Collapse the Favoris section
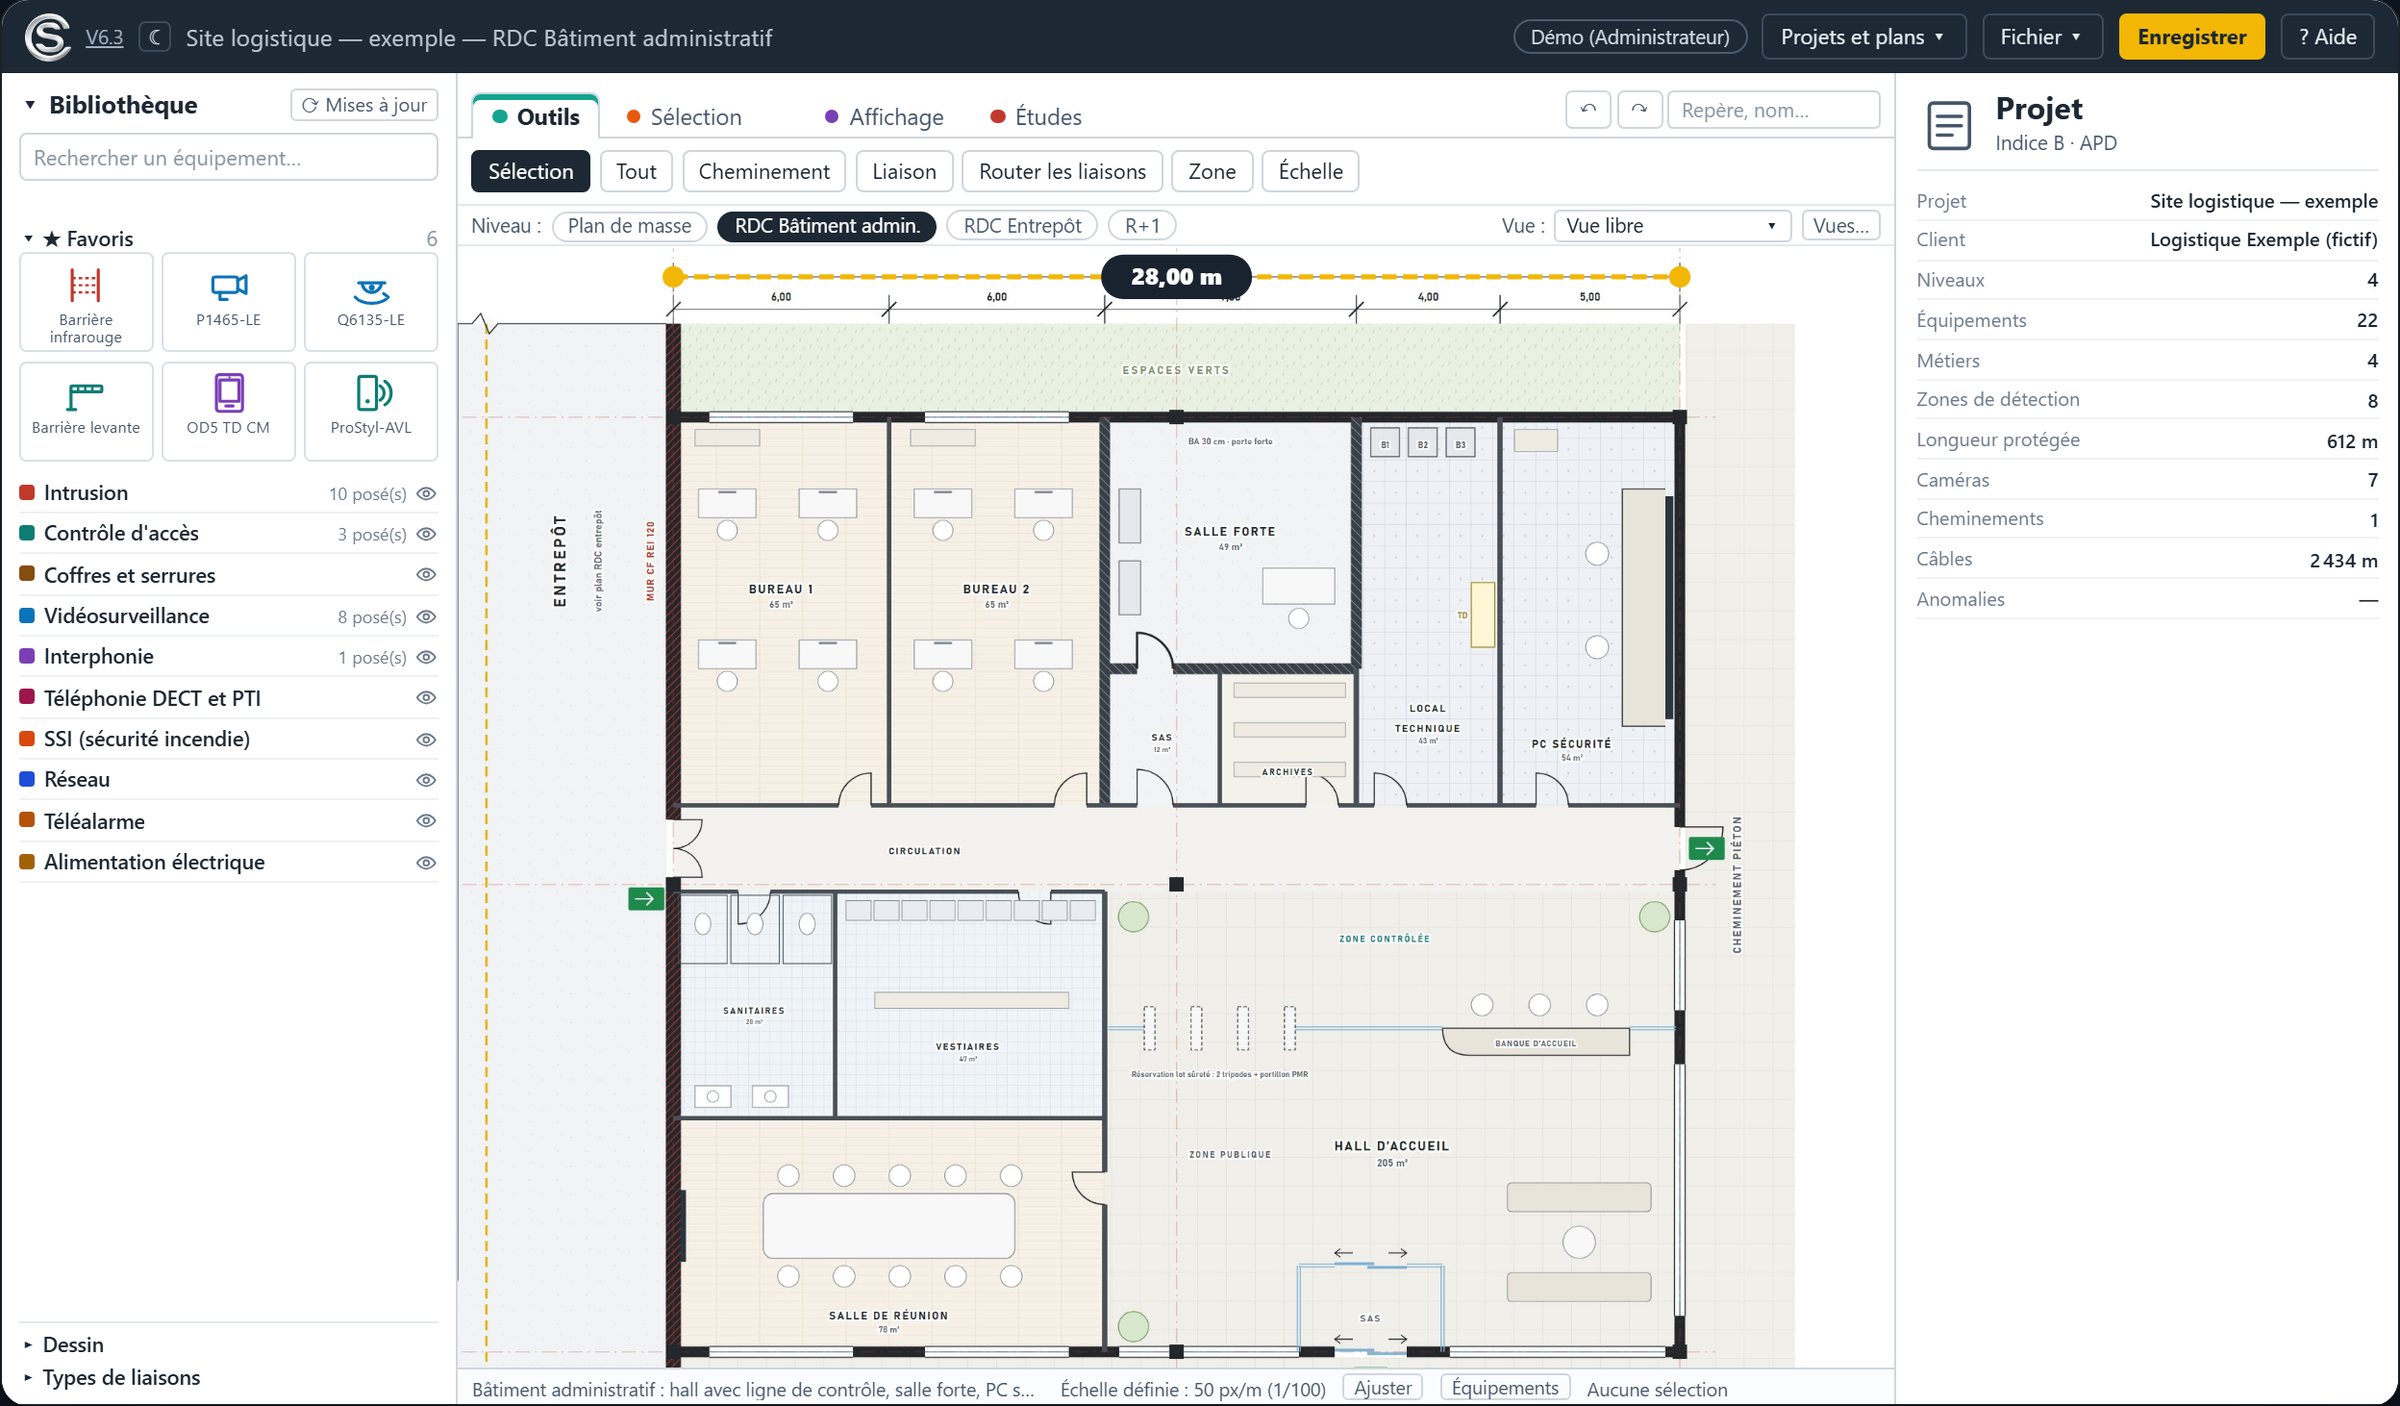The width and height of the screenshot is (2400, 1406). (28, 239)
